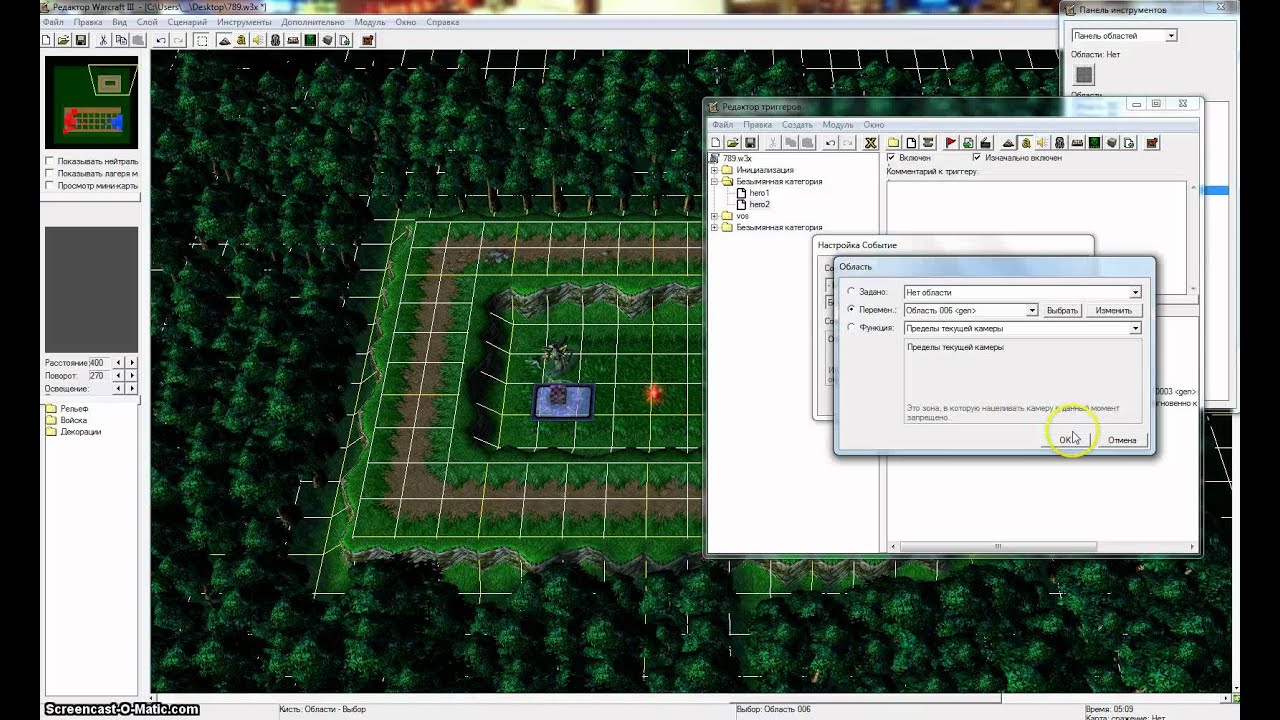
Task: Click the Расстояние value field
Action: (x=100, y=362)
